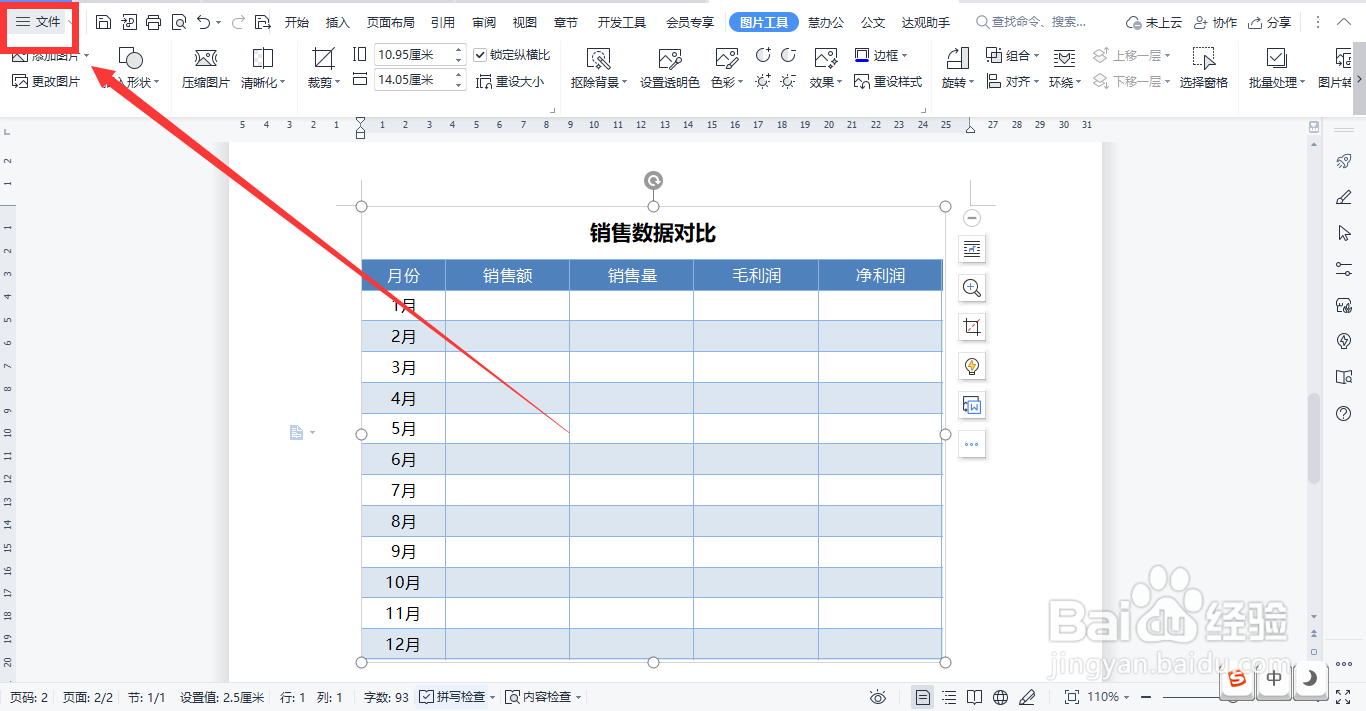This screenshot has height=711, width=1366.
Task: Click the question mark help icon in sidebar
Action: tap(1344, 413)
